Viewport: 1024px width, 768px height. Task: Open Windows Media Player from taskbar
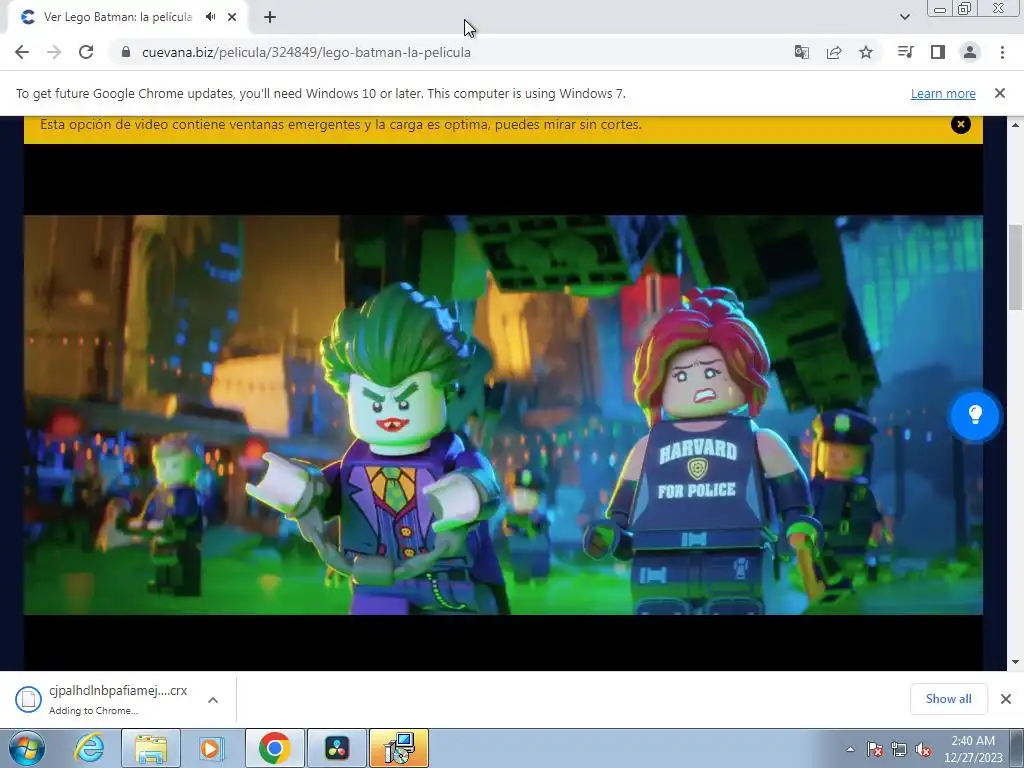point(212,748)
